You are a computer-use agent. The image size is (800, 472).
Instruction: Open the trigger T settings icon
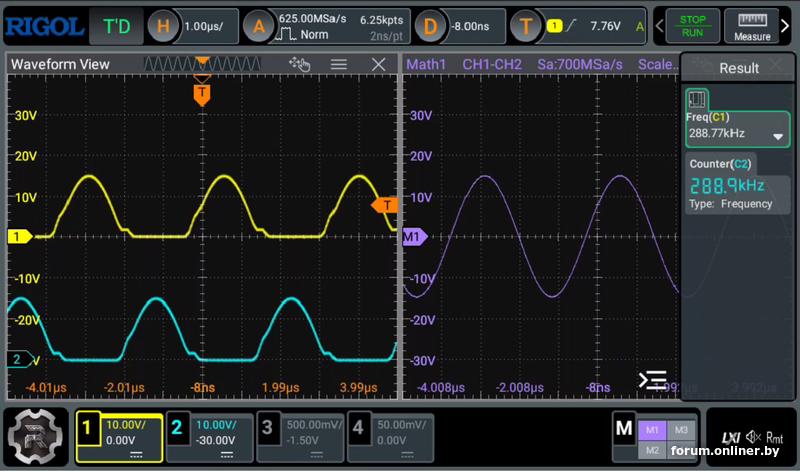(525, 26)
